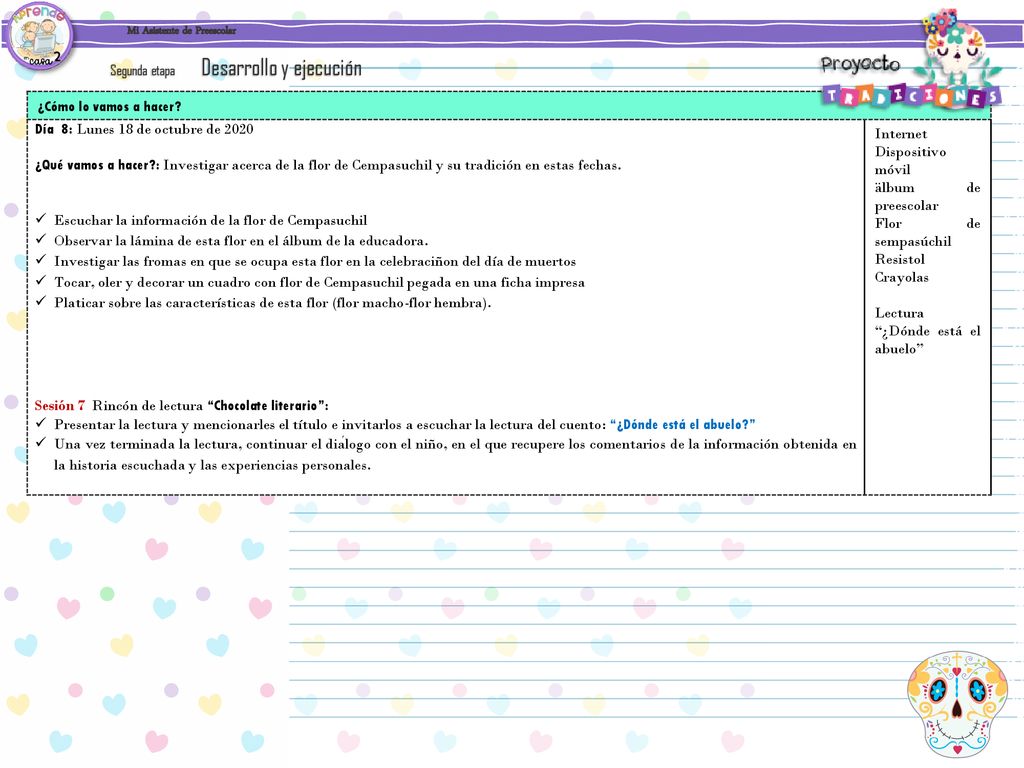Click the colorful TRADICIONES banner letters
Screen dimensions: 1024x768
911,97
